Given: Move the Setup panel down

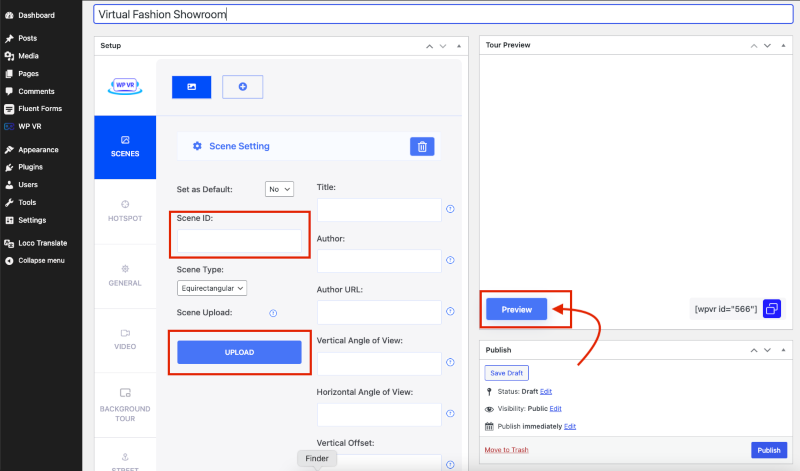Looking at the screenshot, I should coord(443,46).
